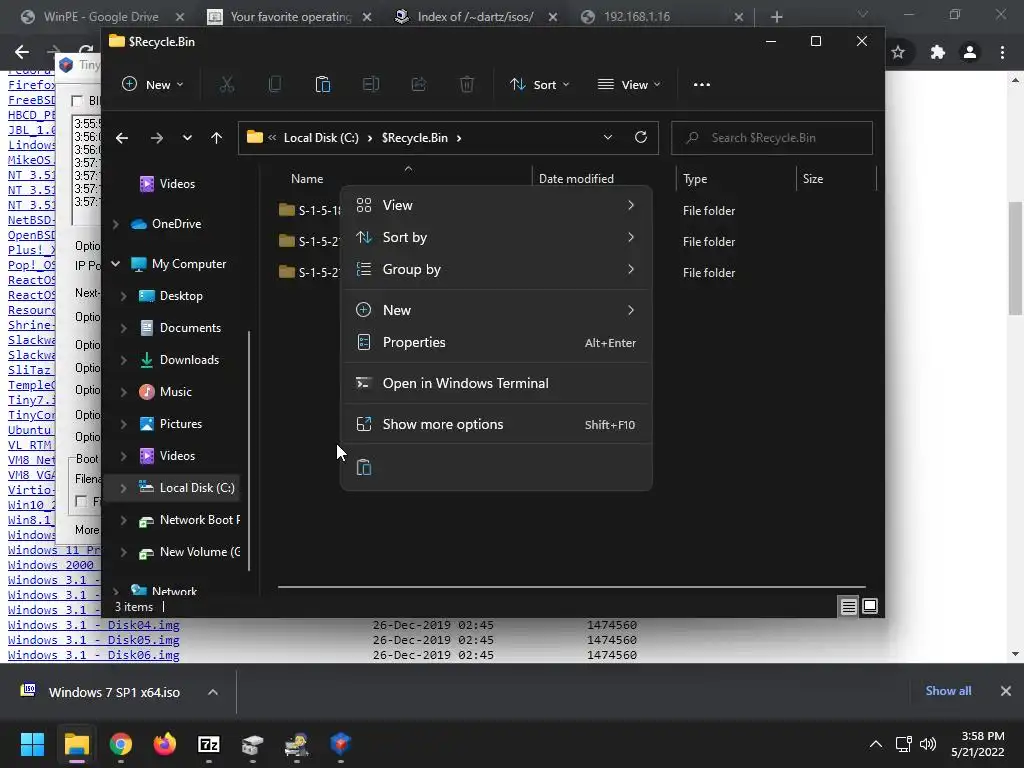
Task: Expand Local Disk (C:) tree node
Action: pyautogui.click(x=123, y=488)
